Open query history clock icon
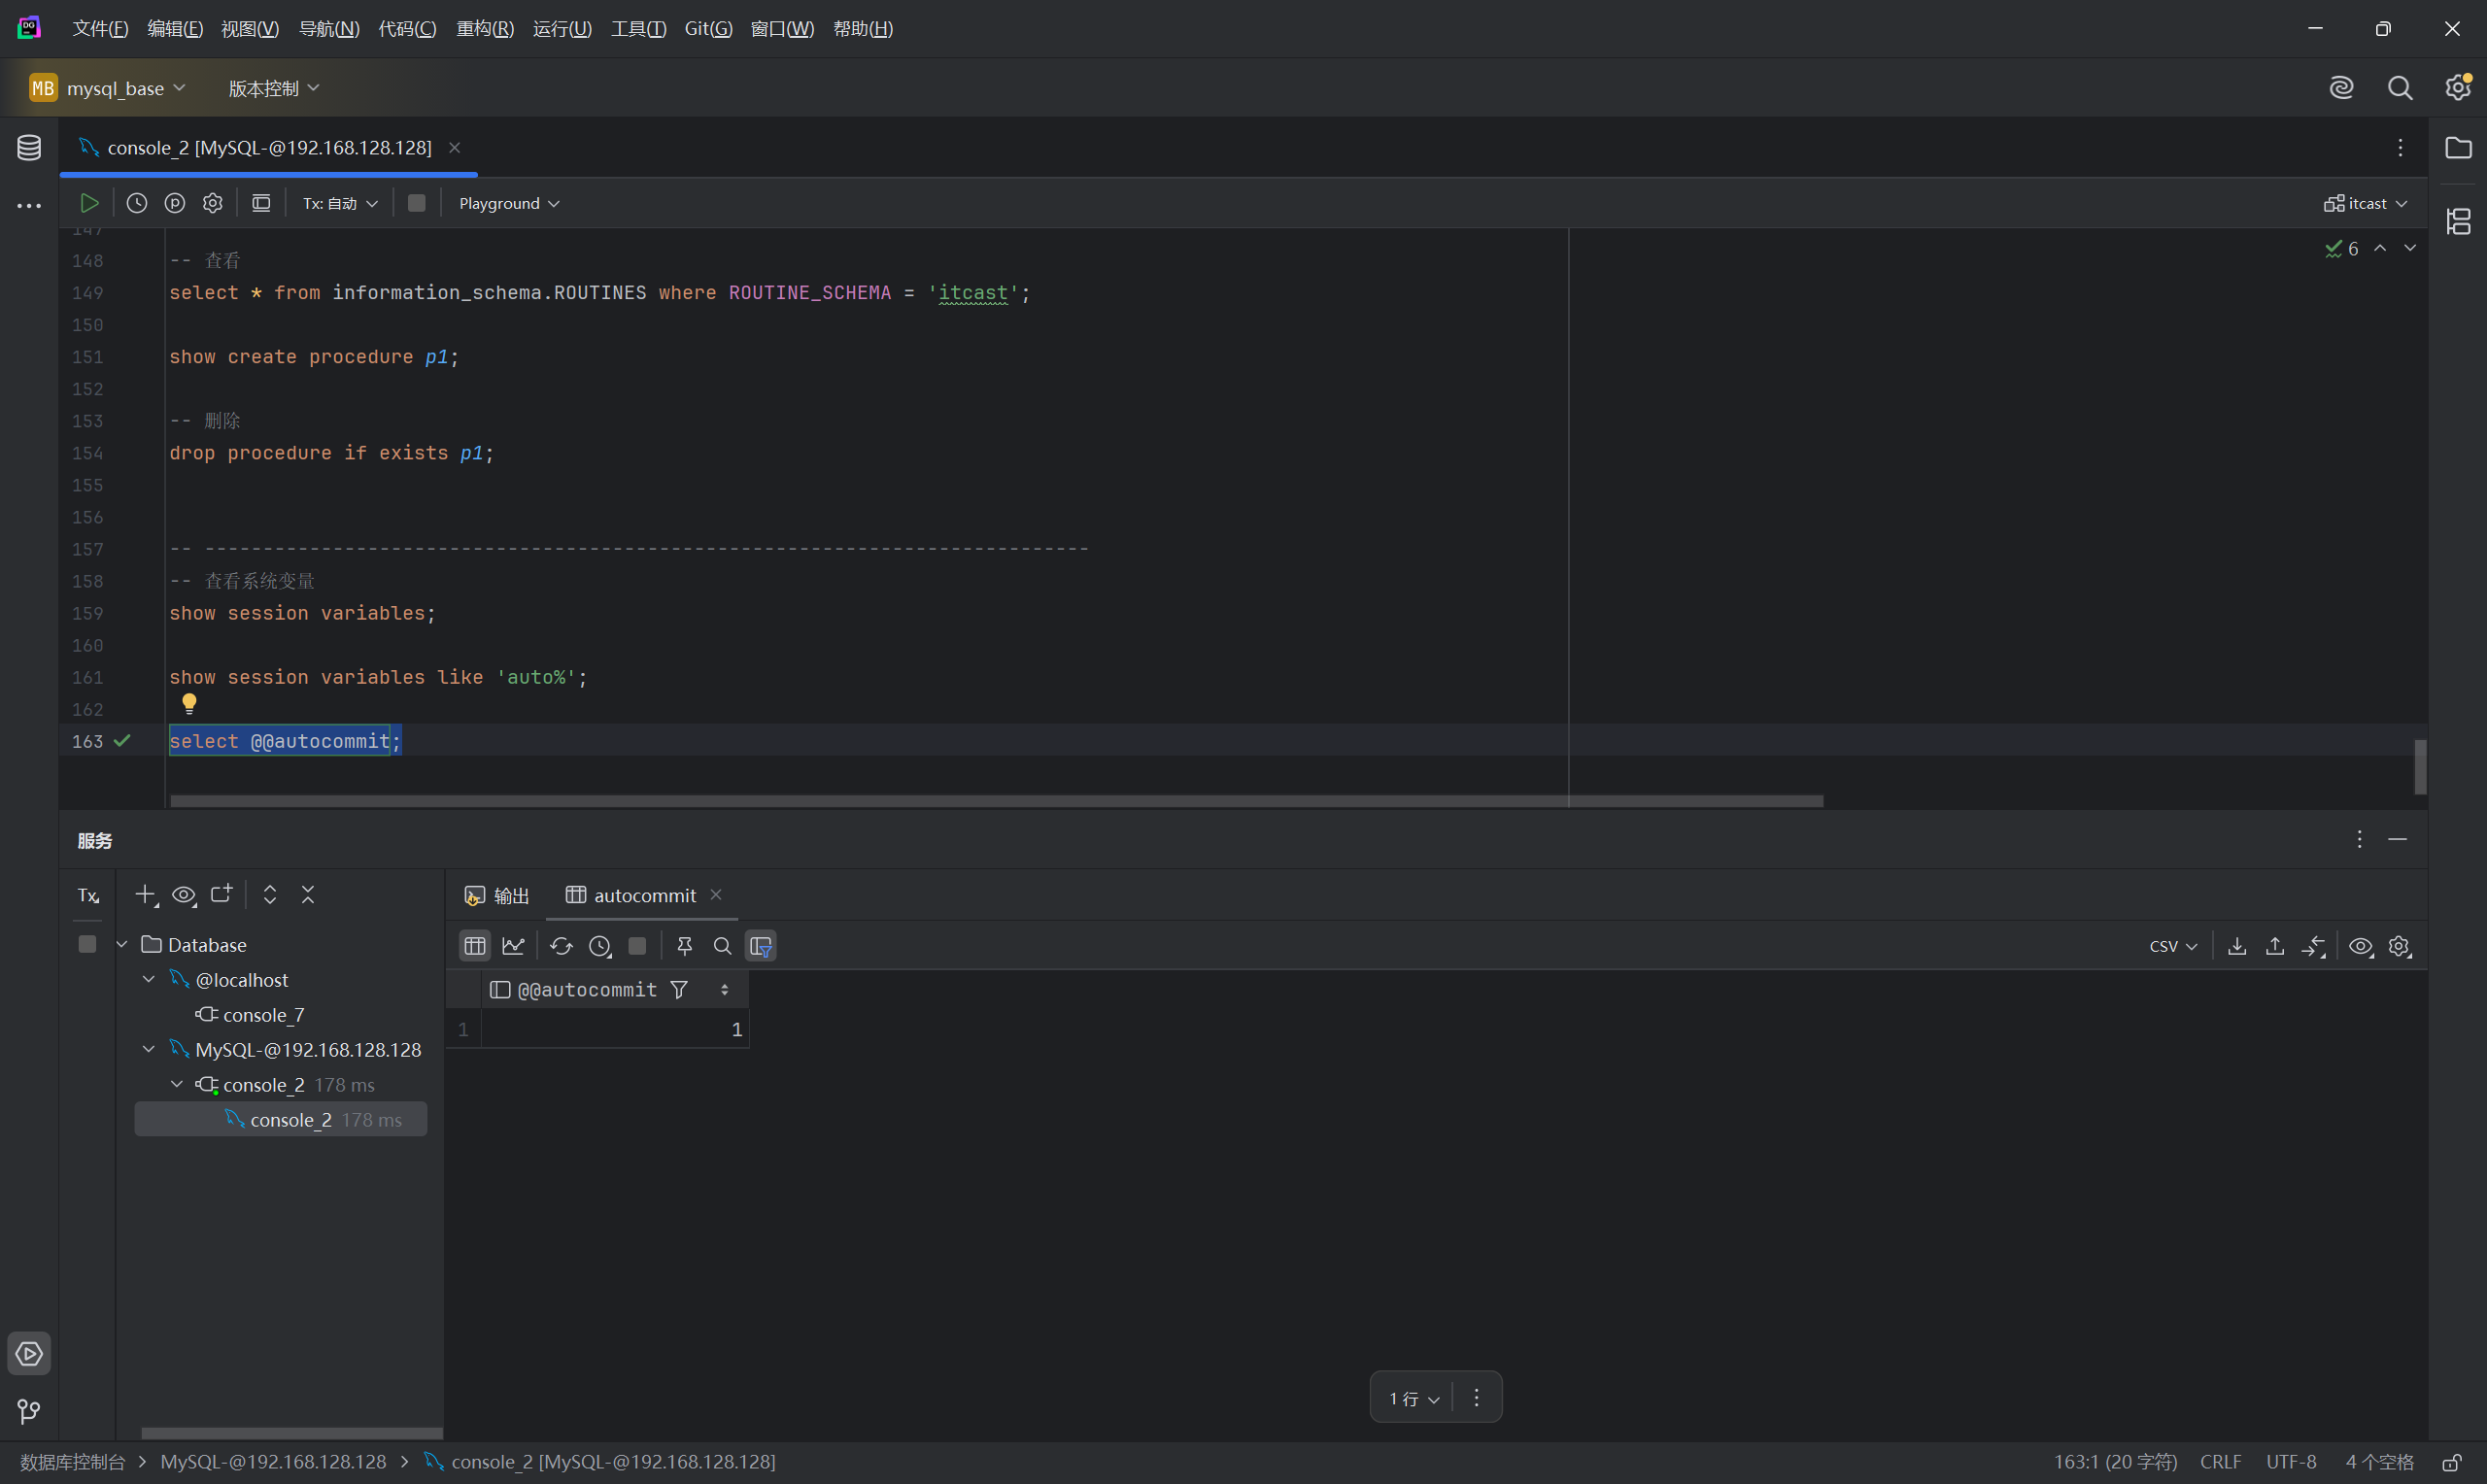2487x1484 pixels. 137,203
